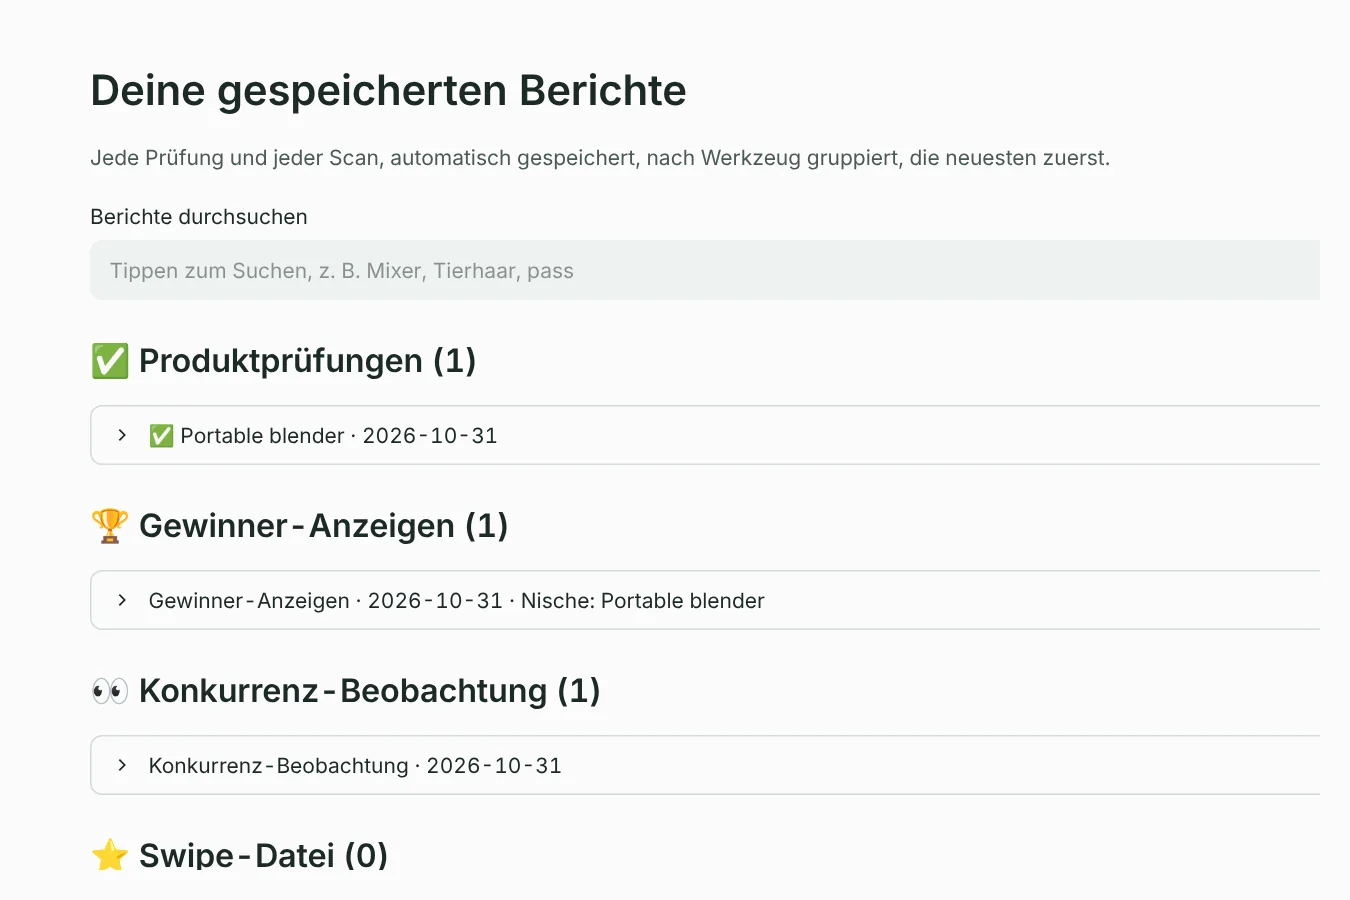1350x900 pixels.
Task: Click the Berichte durchsuchen search field
Action: click(705, 270)
